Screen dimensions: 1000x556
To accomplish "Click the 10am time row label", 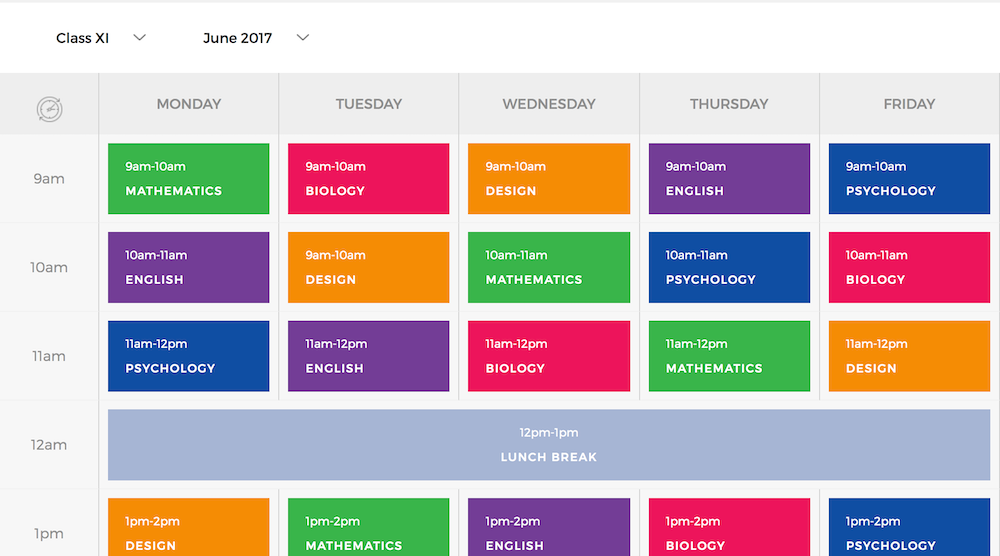I will coord(49,267).
